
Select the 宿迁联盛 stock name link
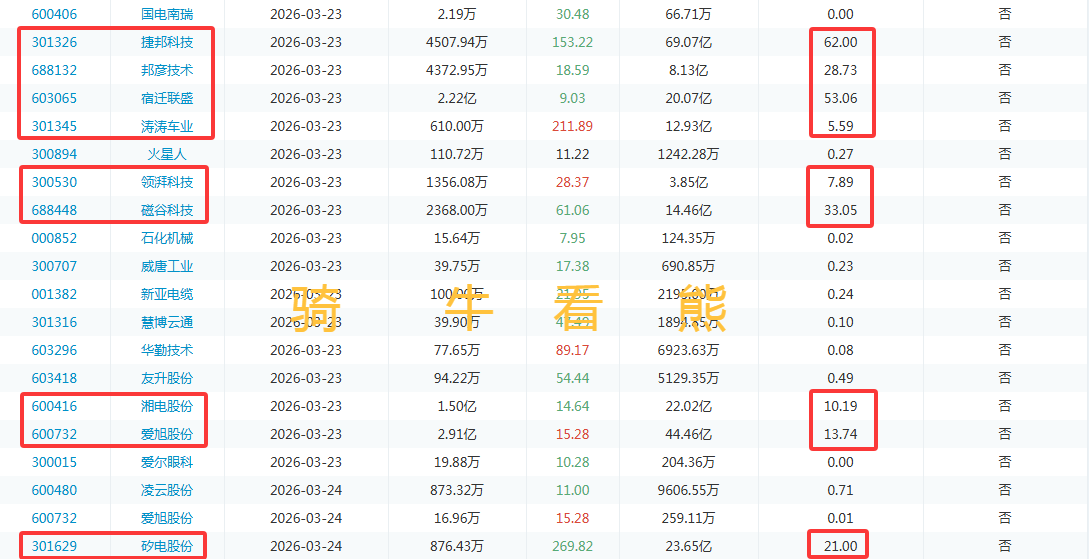pos(167,98)
